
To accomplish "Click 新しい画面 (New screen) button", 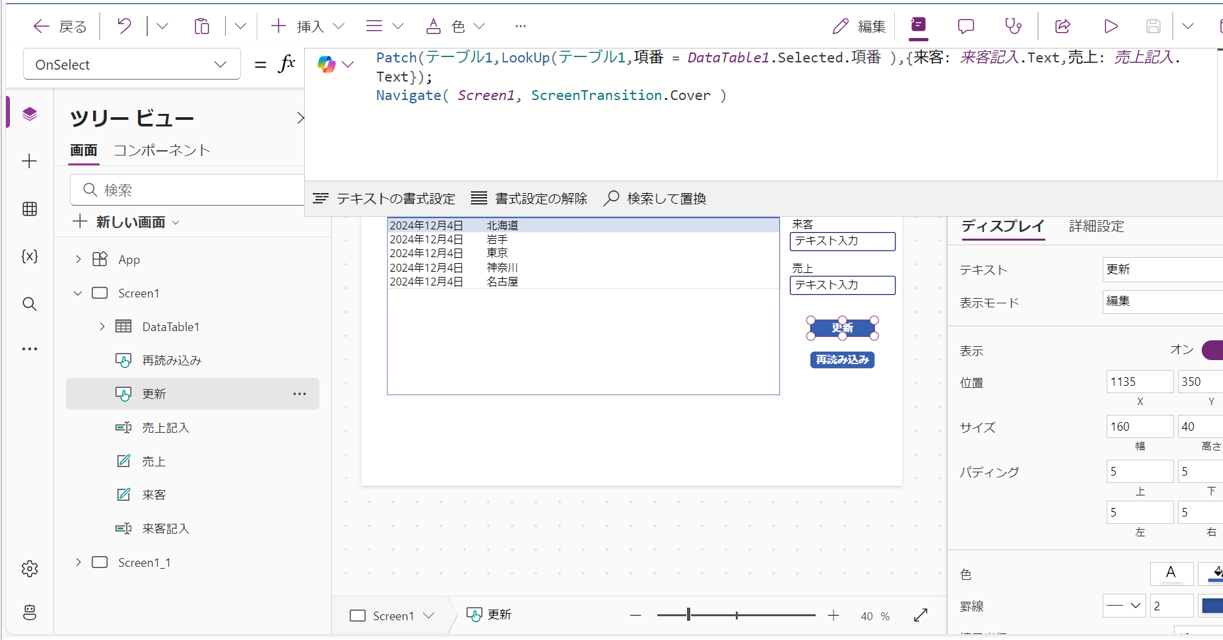I will pos(126,222).
